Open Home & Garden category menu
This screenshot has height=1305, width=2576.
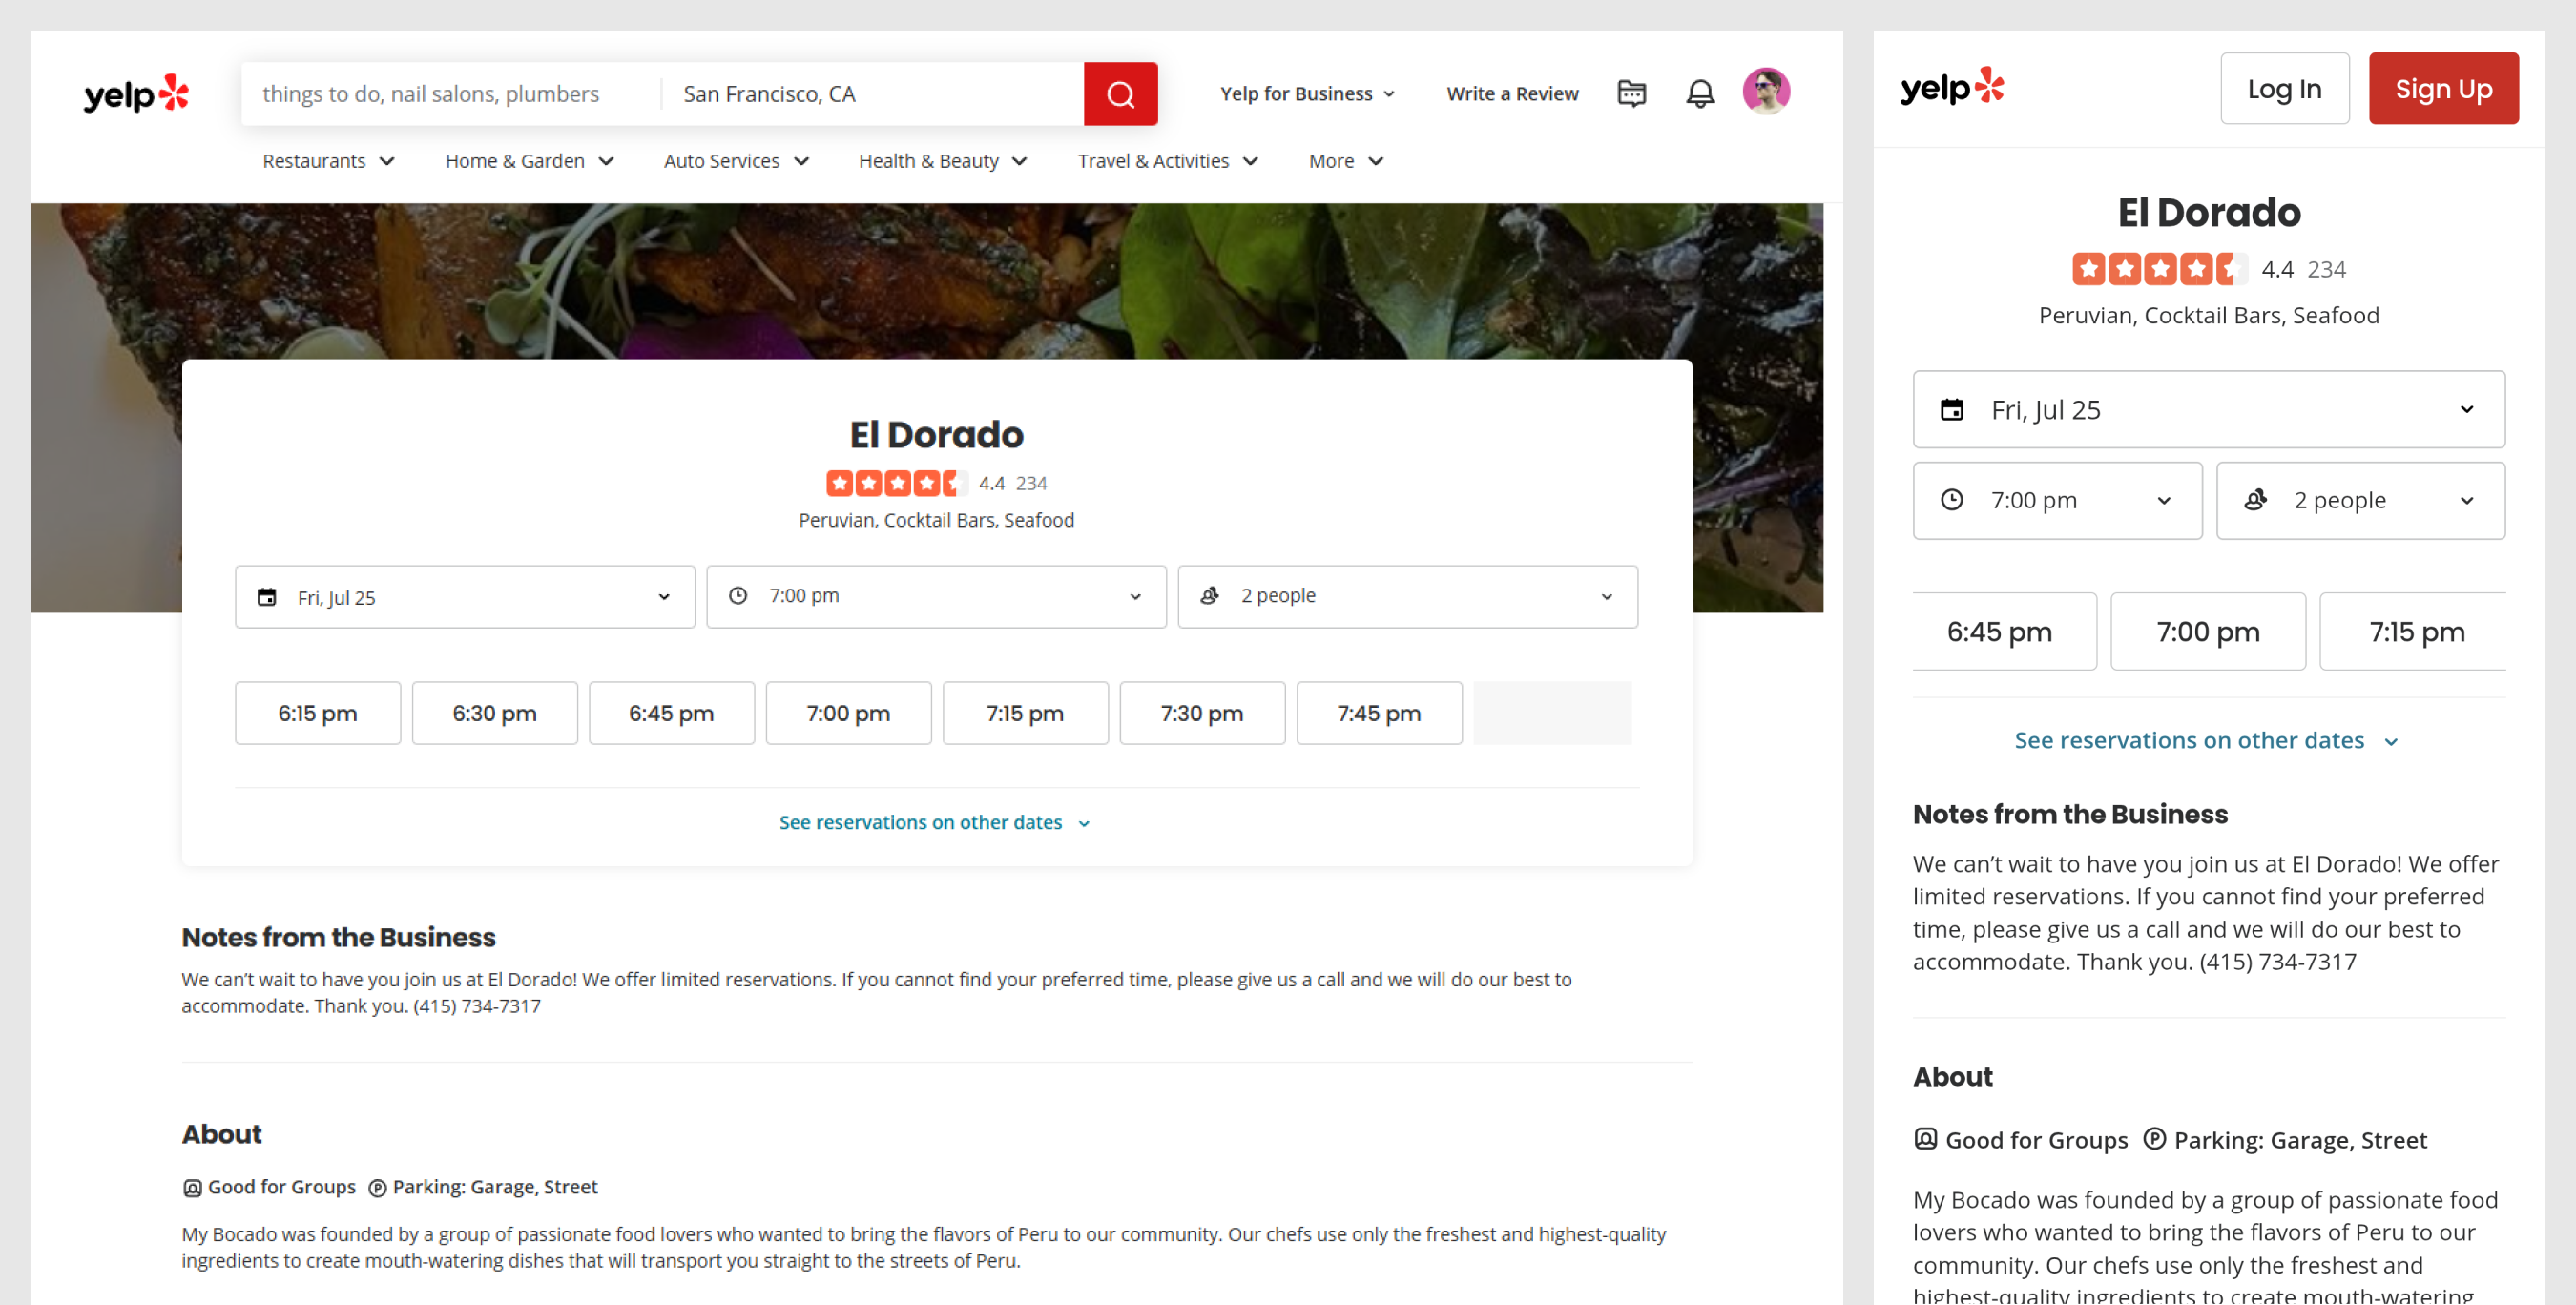tap(529, 161)
